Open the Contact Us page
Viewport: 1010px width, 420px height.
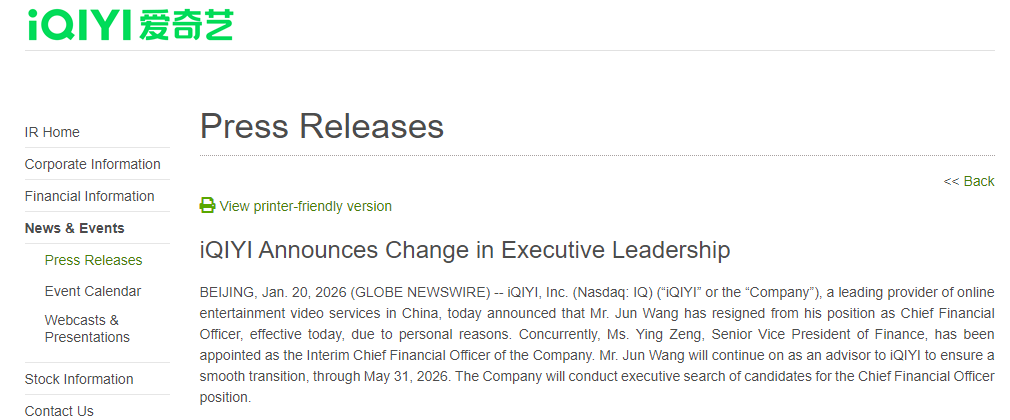point(59,410)
